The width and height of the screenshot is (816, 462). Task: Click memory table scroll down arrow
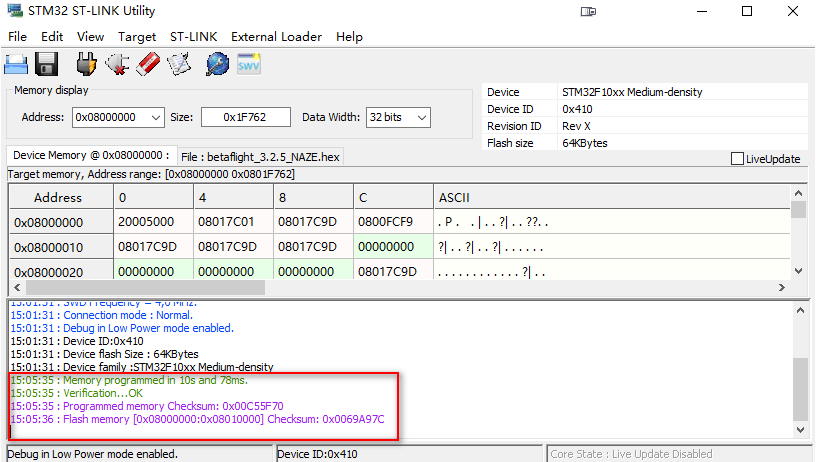click(x=798, y=271)
